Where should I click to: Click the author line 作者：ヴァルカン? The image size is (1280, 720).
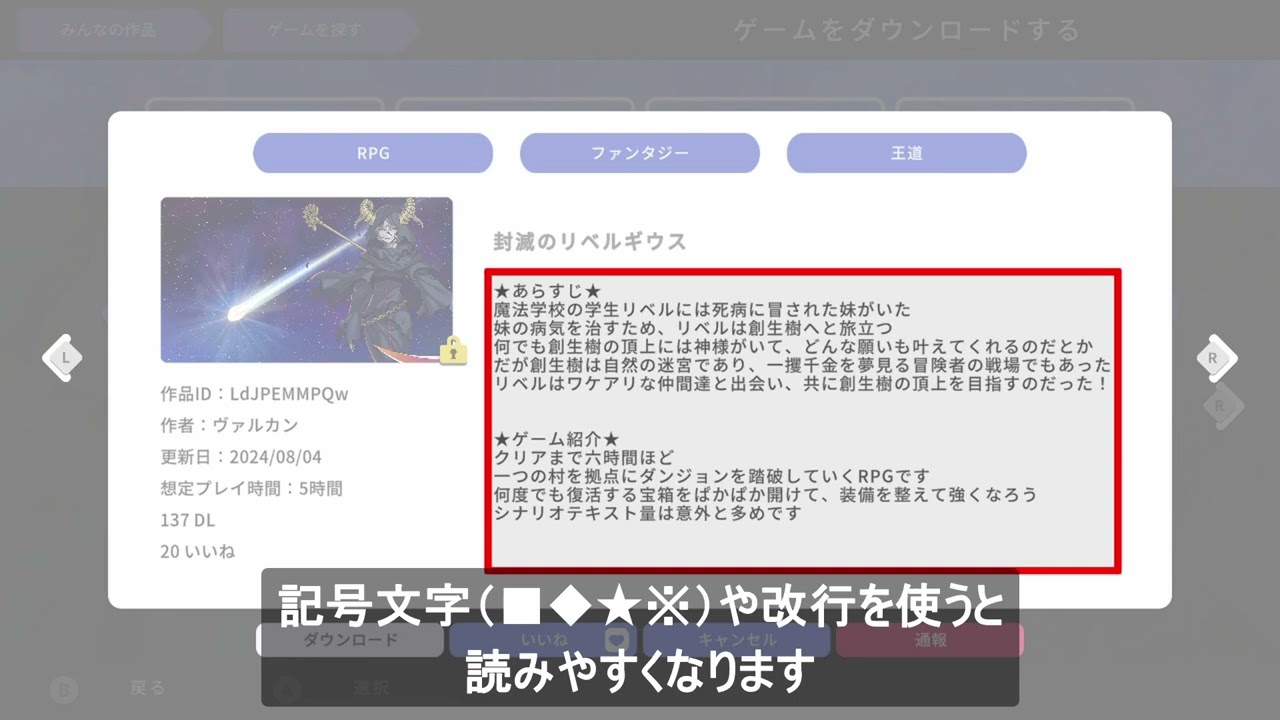[x=229, y=425]
